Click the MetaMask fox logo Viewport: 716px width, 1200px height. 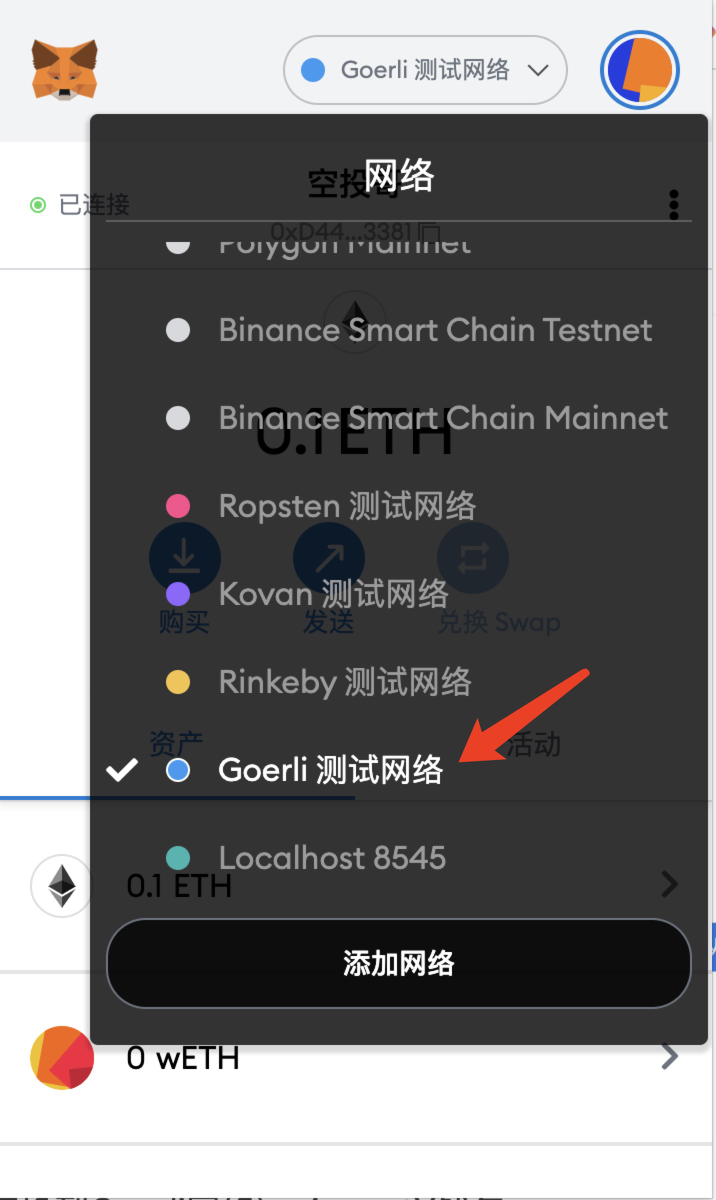click(x=64, y=69)
